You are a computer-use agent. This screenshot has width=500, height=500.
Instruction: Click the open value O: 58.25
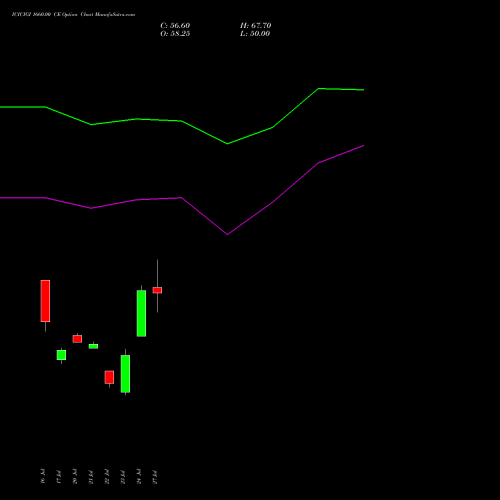(175, 34)
